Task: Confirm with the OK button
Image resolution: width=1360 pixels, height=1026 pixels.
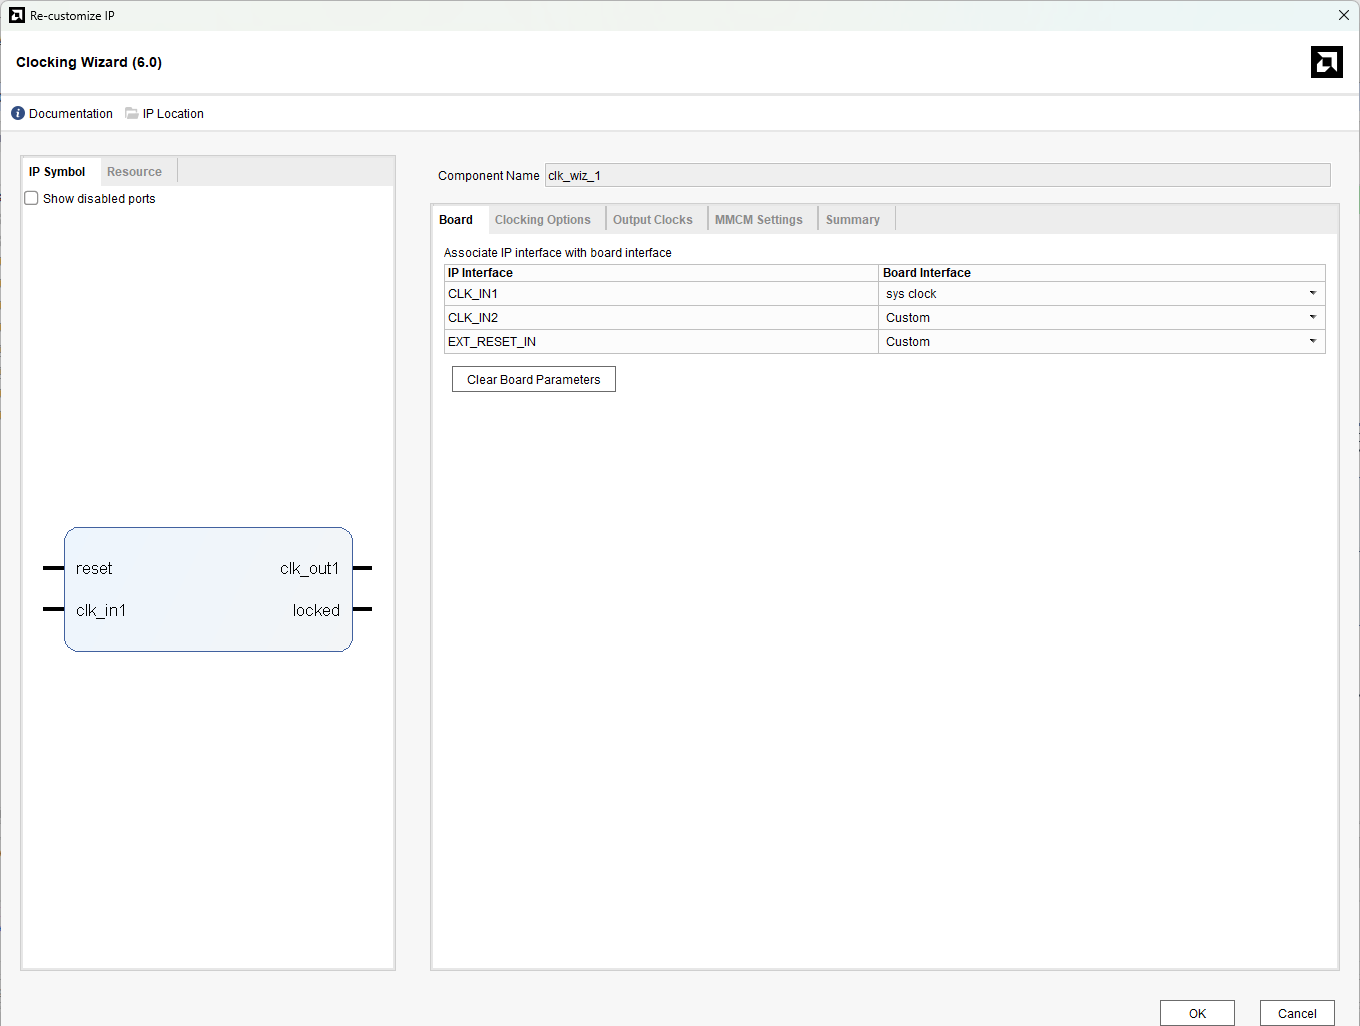Action: [1197, 1013]
